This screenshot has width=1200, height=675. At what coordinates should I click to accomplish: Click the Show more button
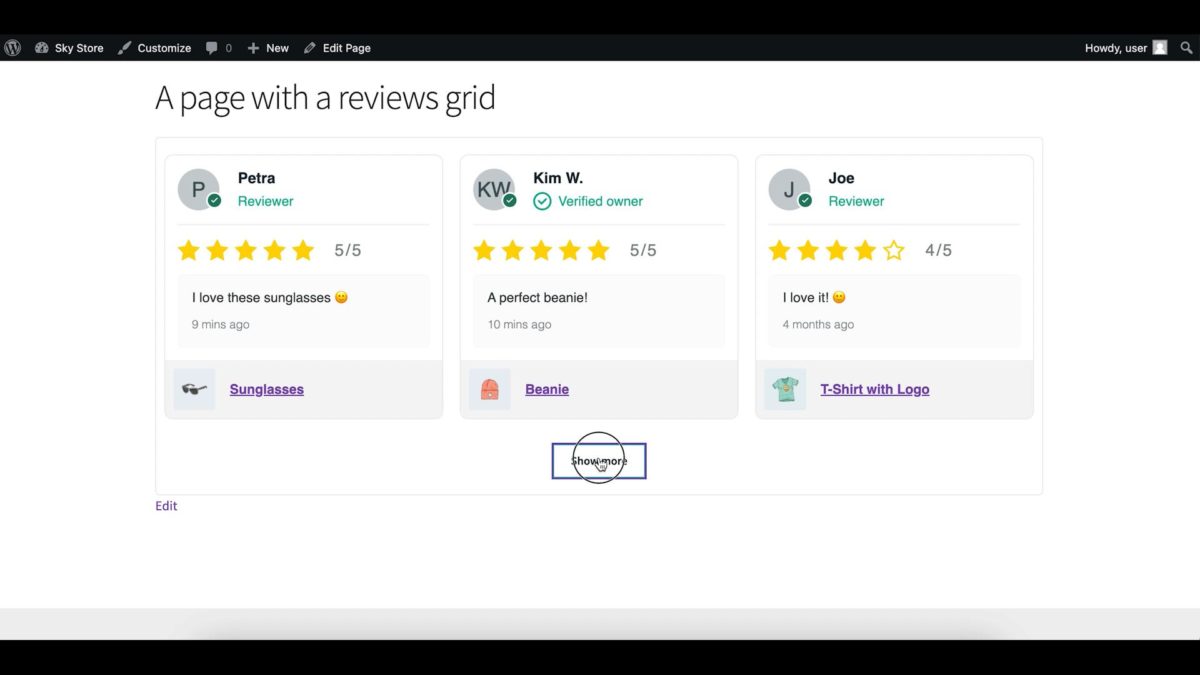[x=598, y=461]
